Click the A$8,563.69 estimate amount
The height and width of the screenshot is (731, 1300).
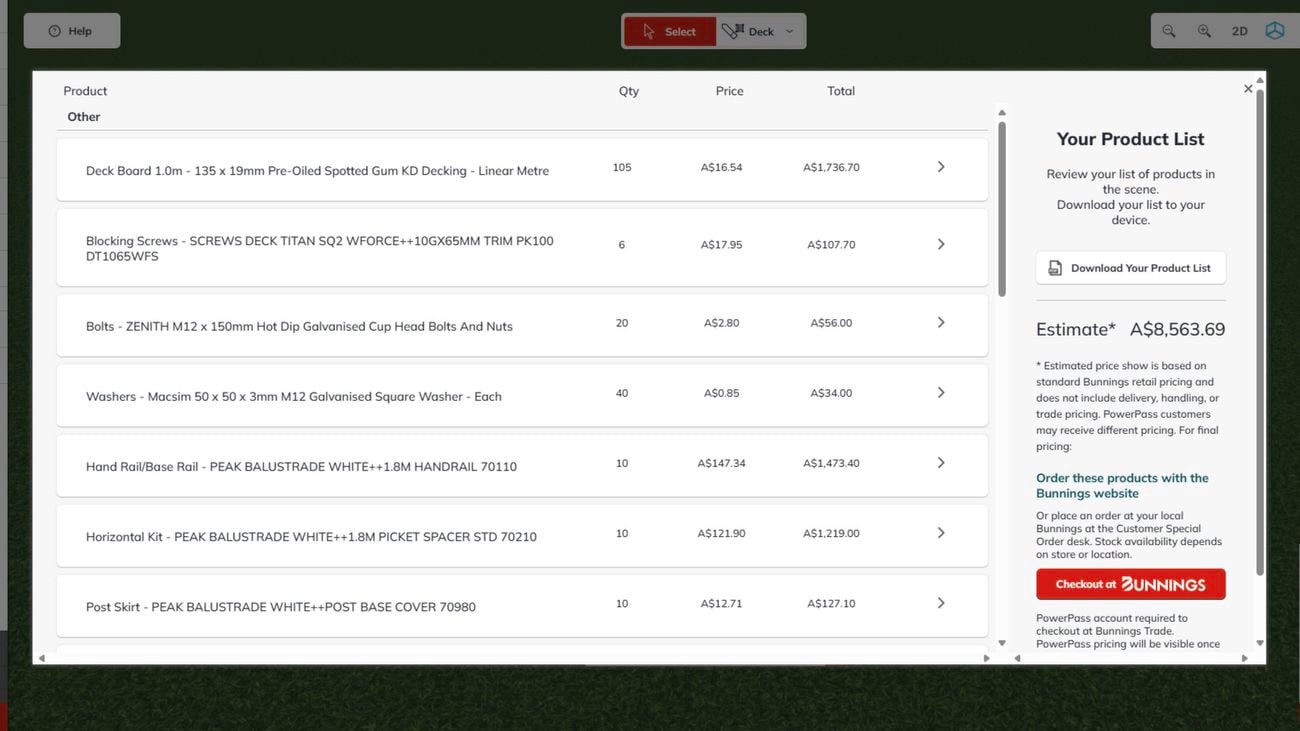(1177, 329)
